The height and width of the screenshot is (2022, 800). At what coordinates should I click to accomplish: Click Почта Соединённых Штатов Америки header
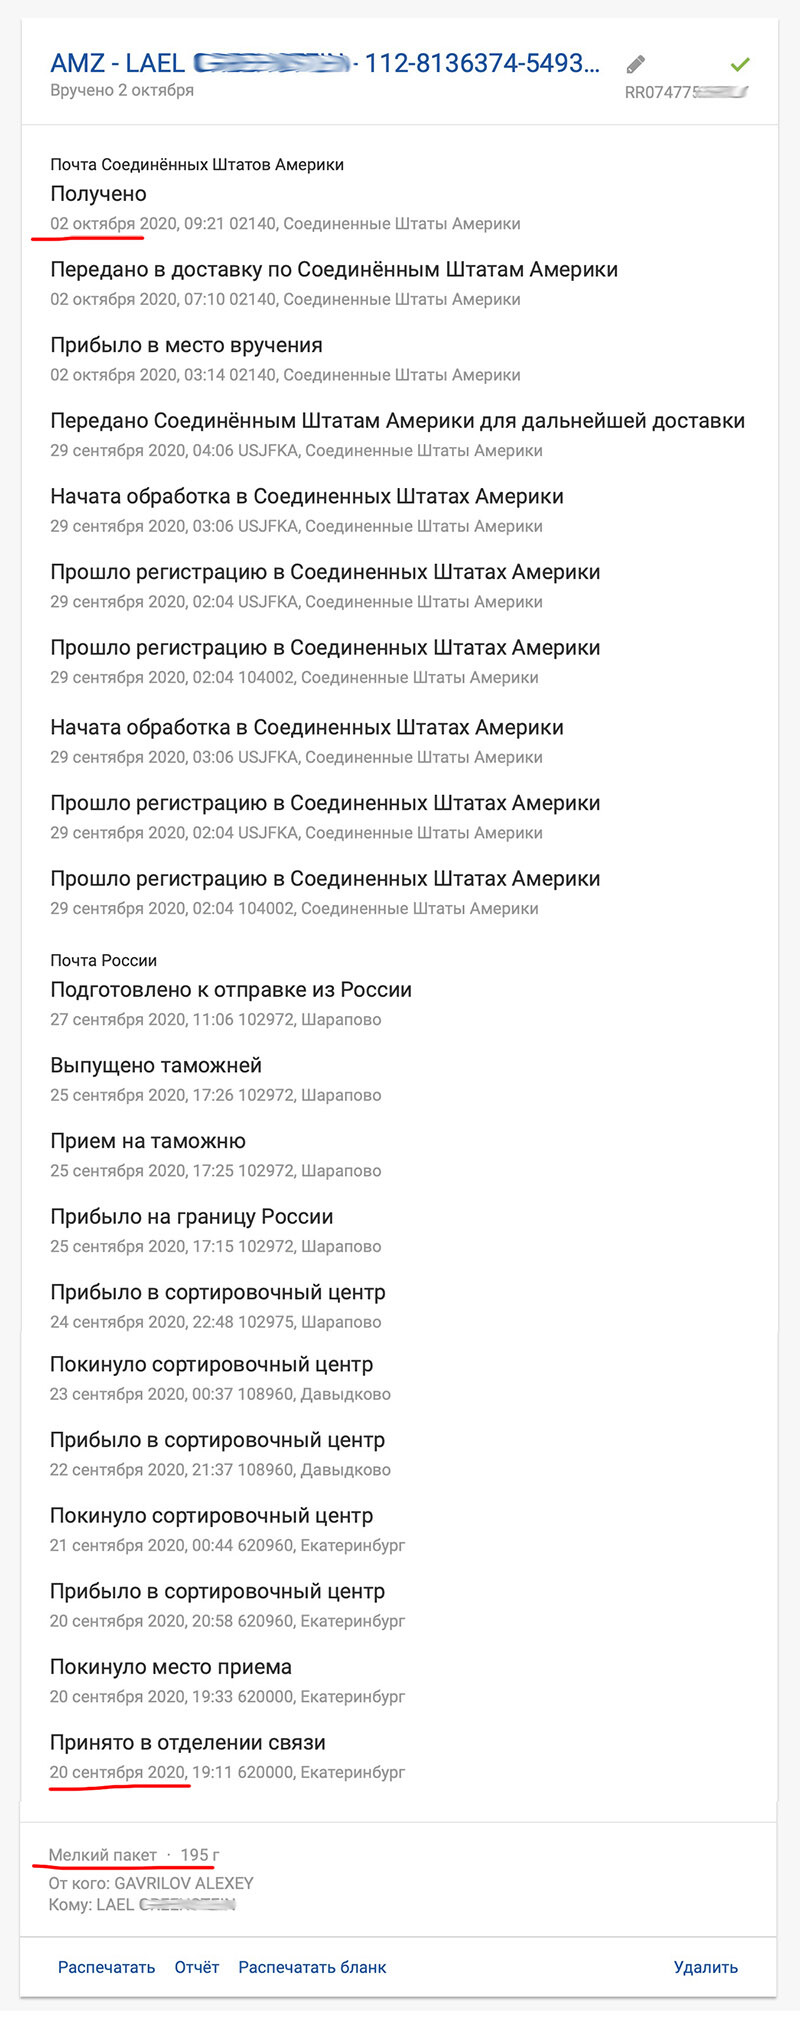click(197, 164)
